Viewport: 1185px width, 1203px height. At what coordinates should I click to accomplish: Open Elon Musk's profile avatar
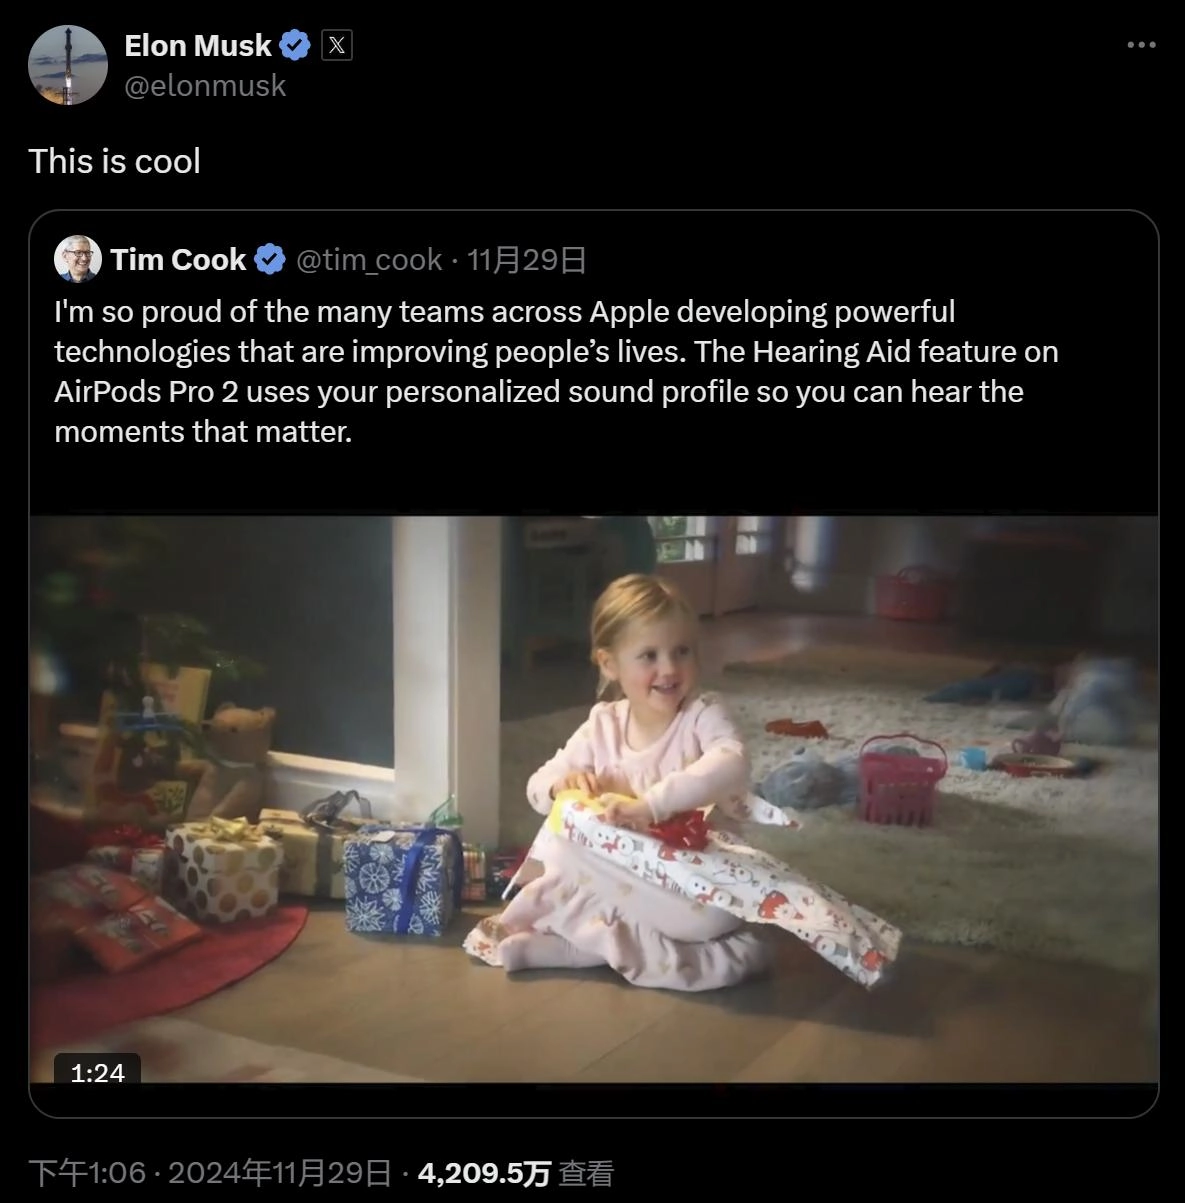point(67,65)
